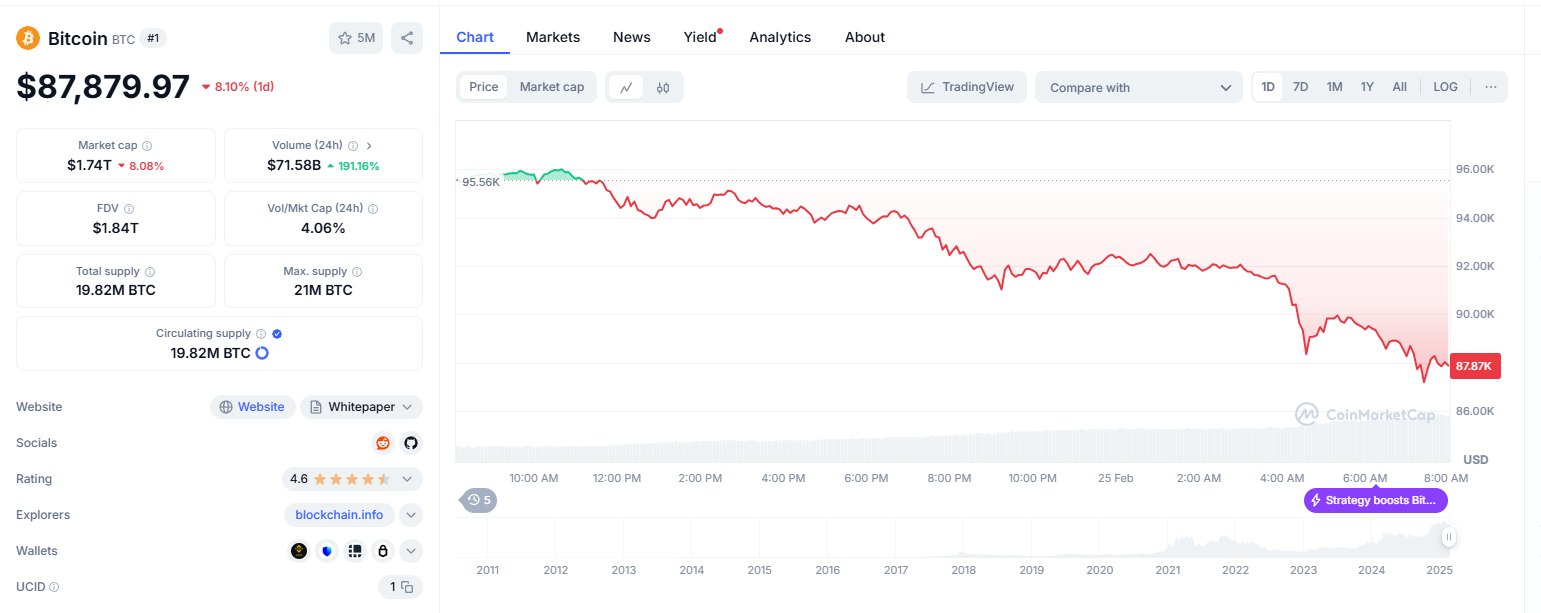Copy the UCID value
1541x613 pixels.
click(407, 587)
